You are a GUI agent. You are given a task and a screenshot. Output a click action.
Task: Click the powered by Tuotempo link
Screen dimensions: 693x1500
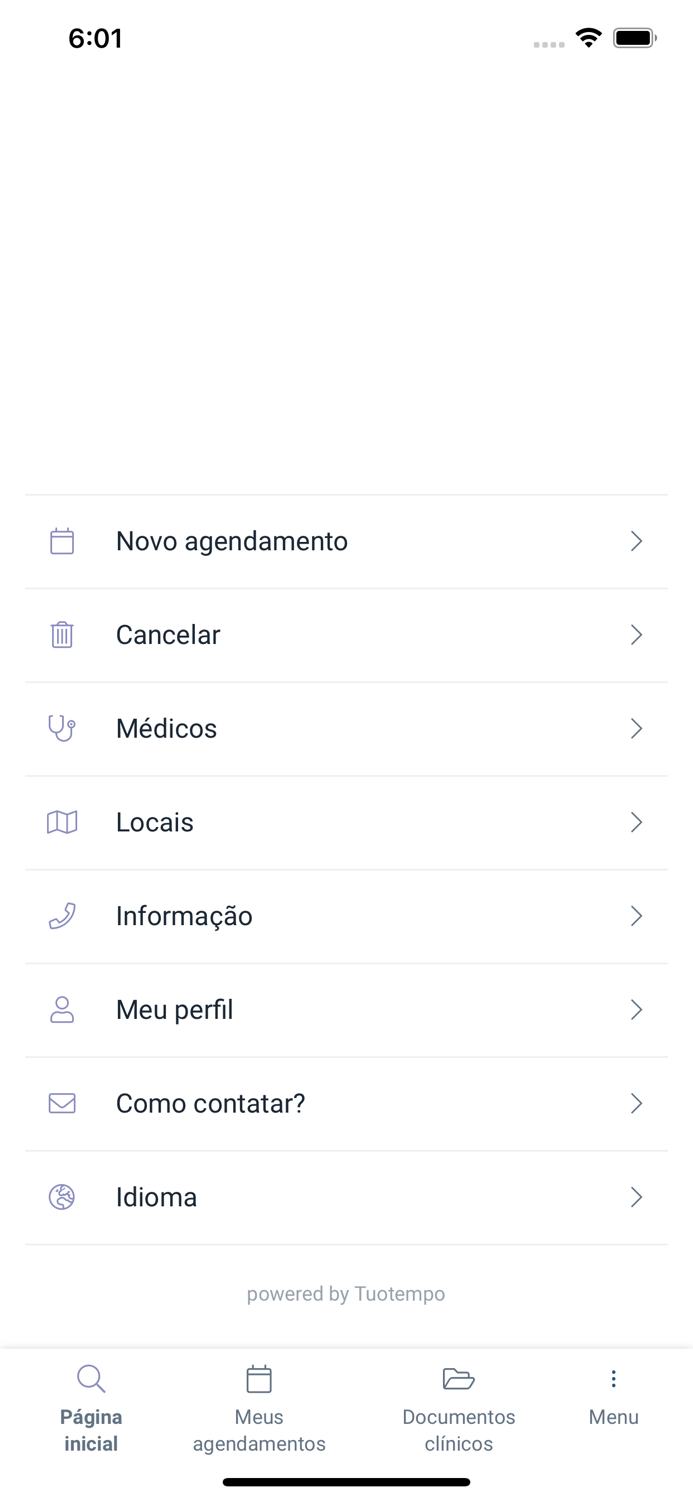[346, 1293]
